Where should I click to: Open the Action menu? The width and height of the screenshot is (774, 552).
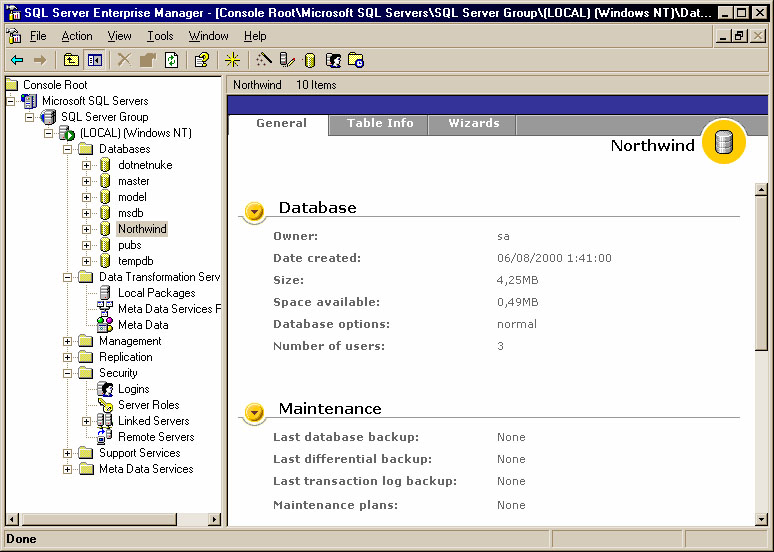77,36
